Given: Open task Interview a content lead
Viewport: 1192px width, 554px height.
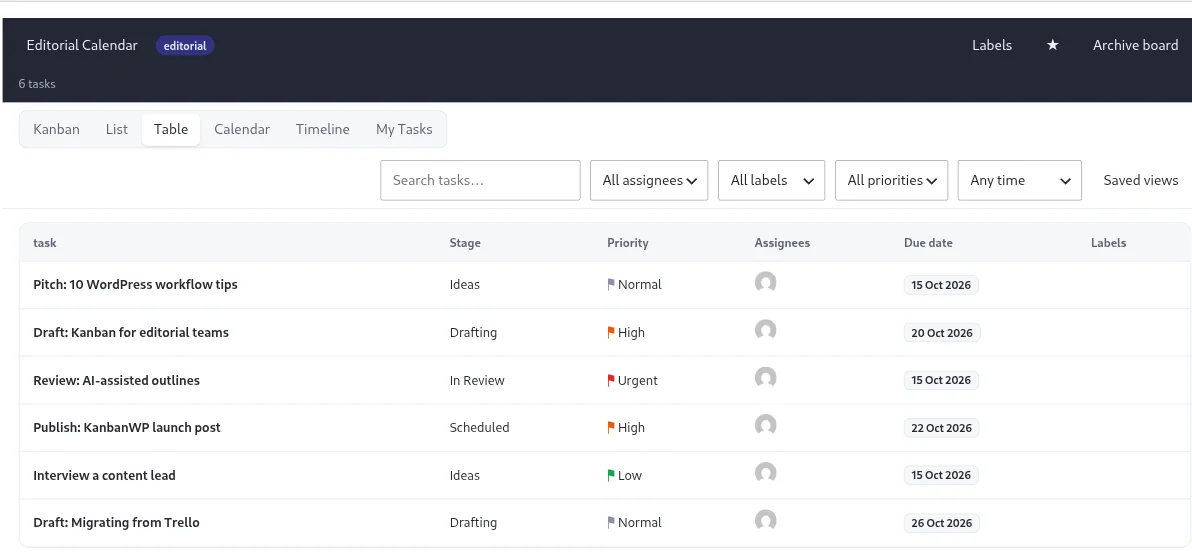Looking at the screenshot, I should 104,476.
